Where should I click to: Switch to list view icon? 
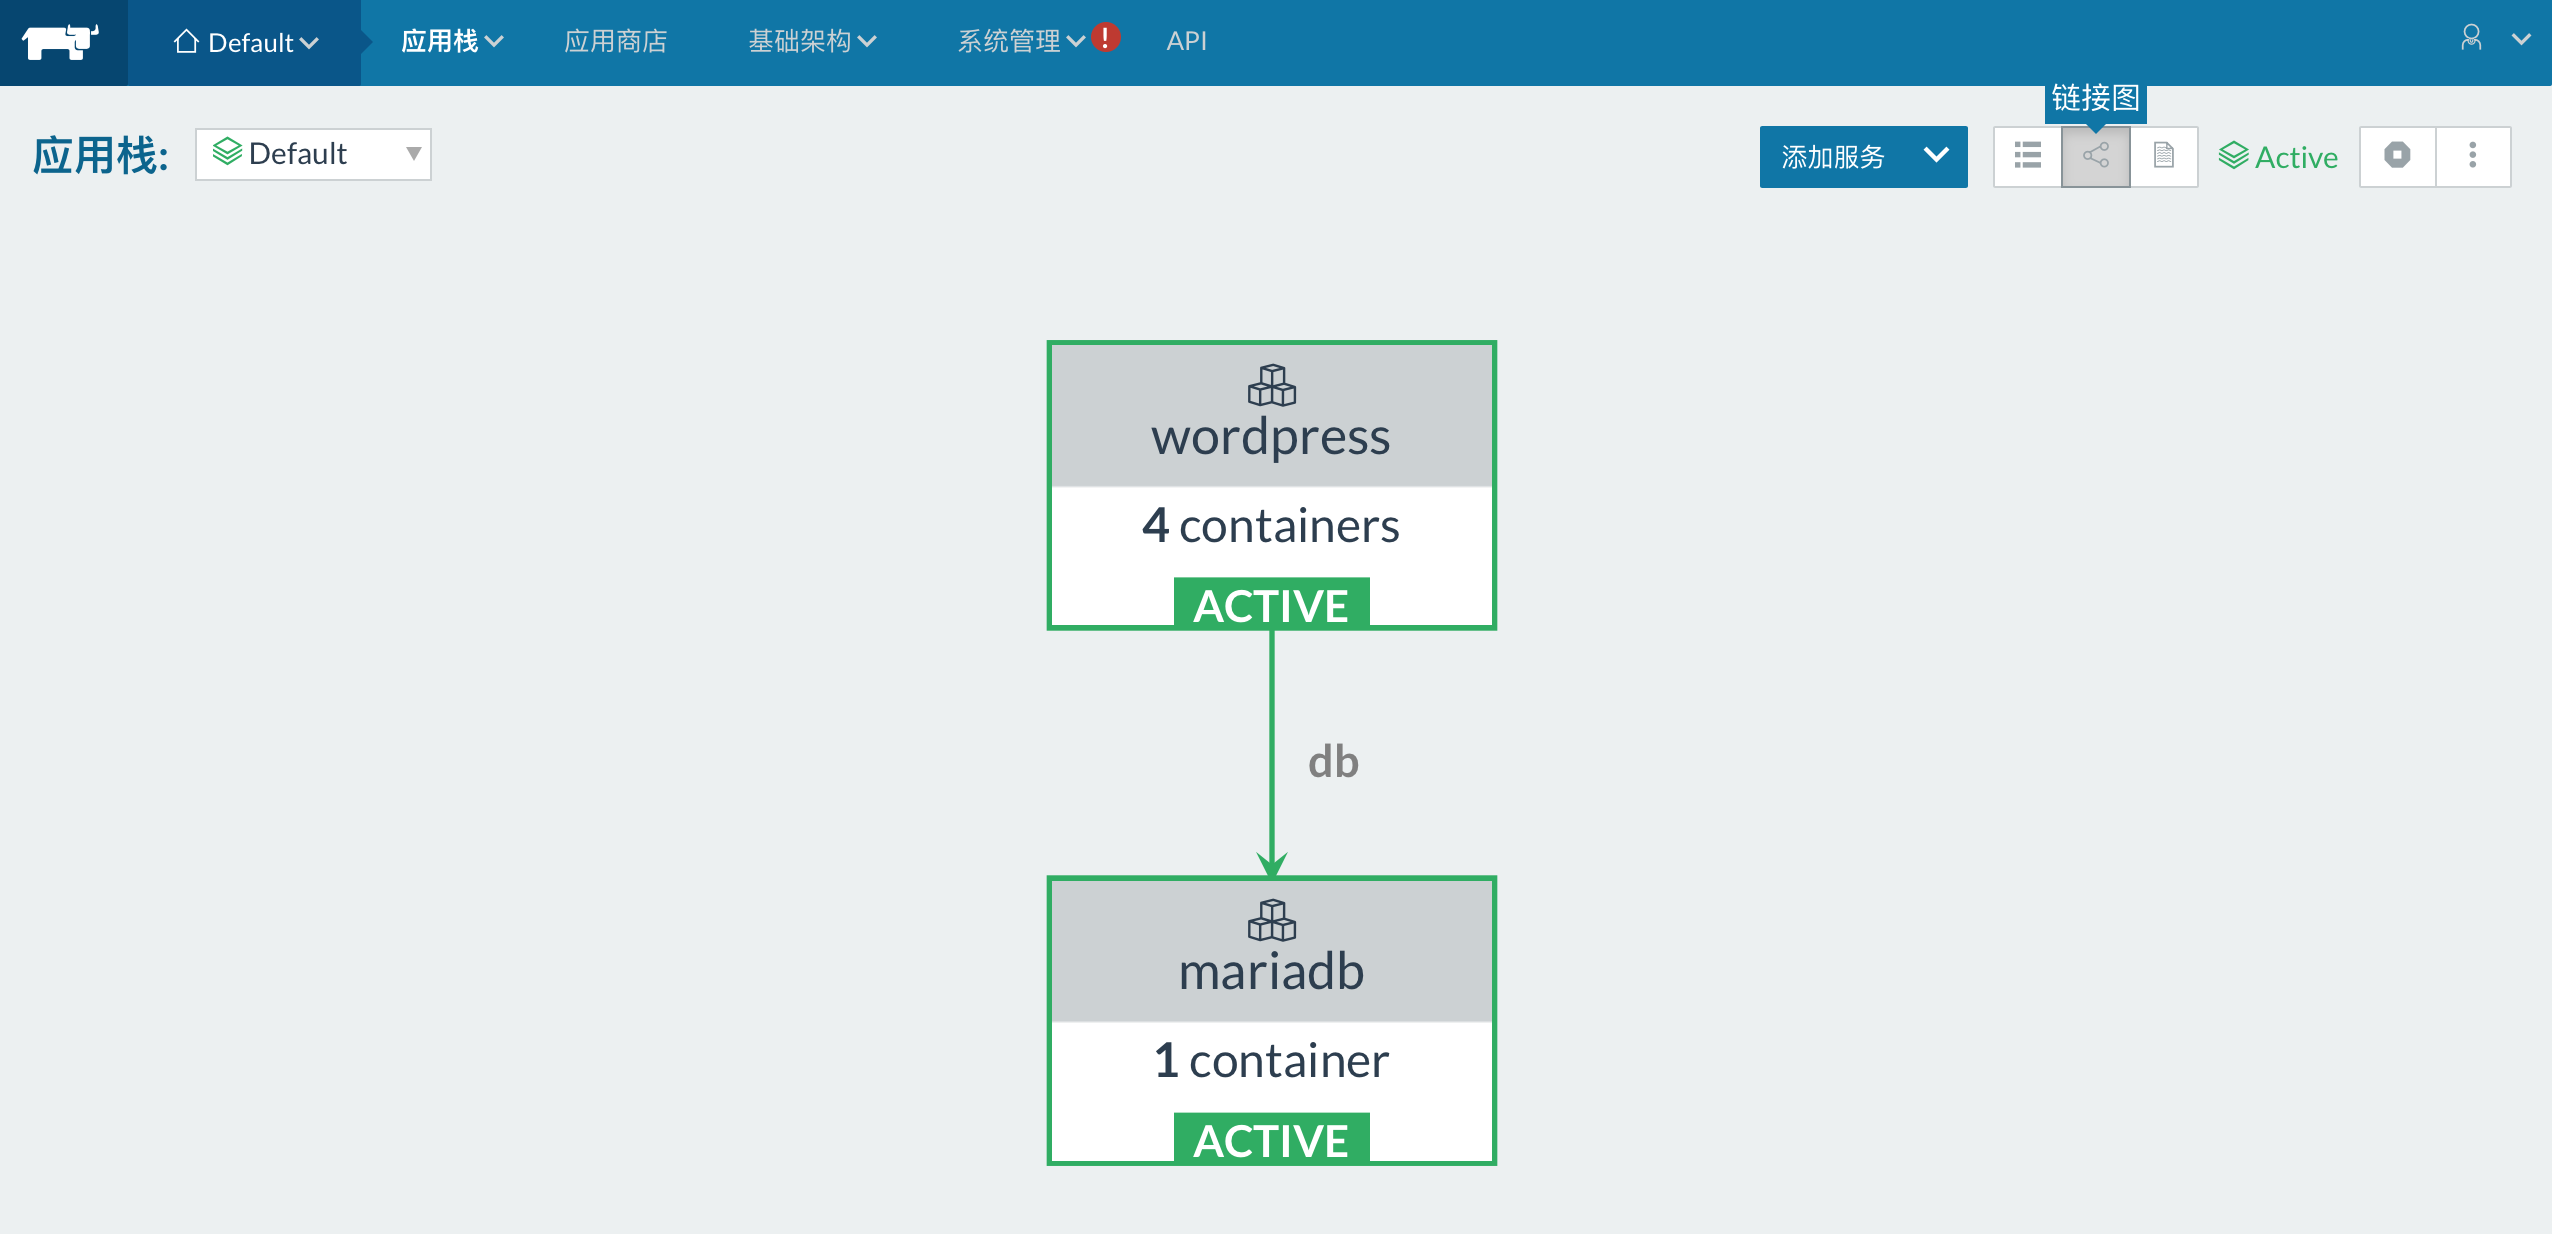[x=2027, y=156]
